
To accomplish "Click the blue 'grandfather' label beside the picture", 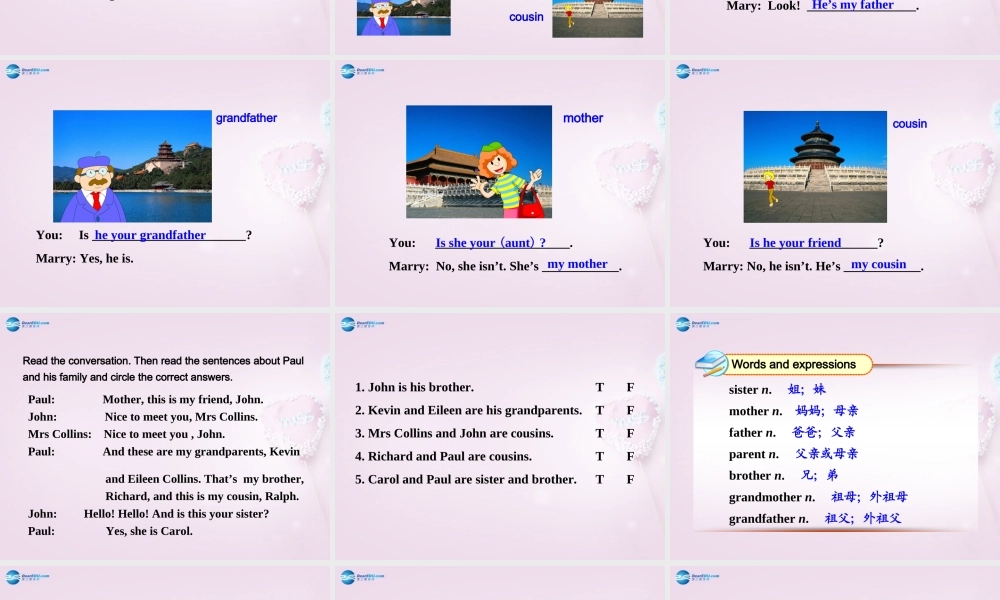I will pos(246,118).
